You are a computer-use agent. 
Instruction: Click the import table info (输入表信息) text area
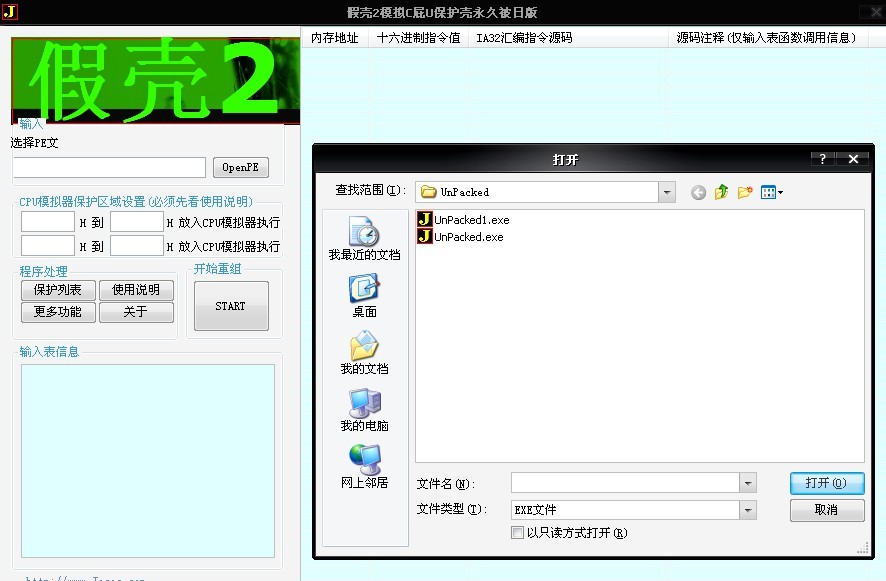point(148,461)
